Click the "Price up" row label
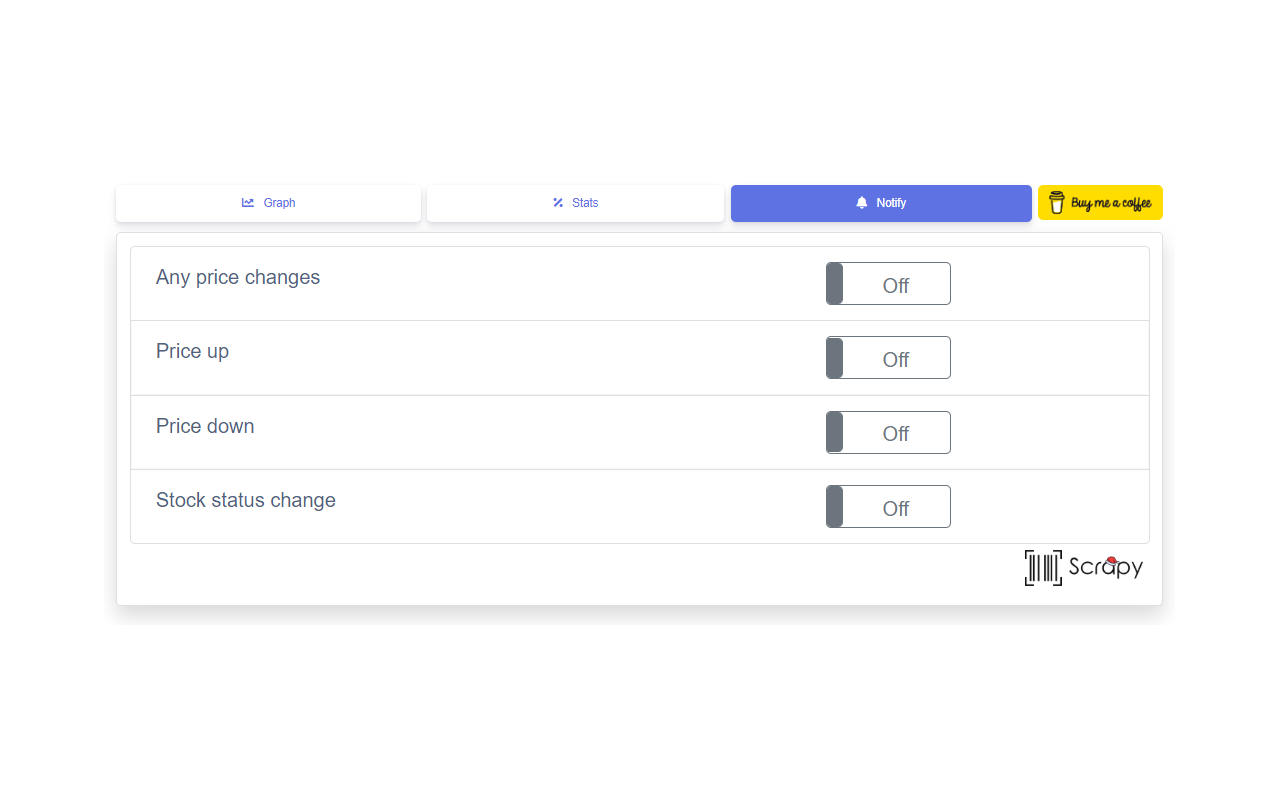1280x800 pixels. coord(192,351)
